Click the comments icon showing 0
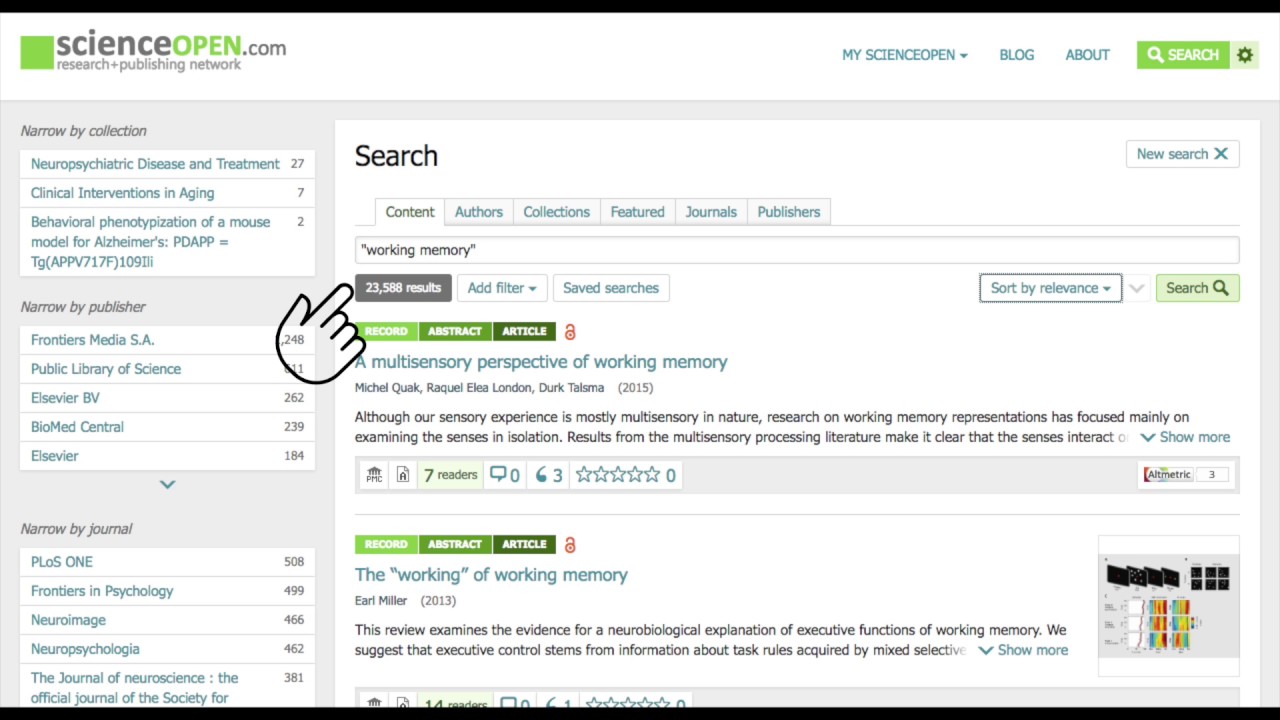1280x720 pixels. (504, 475)
